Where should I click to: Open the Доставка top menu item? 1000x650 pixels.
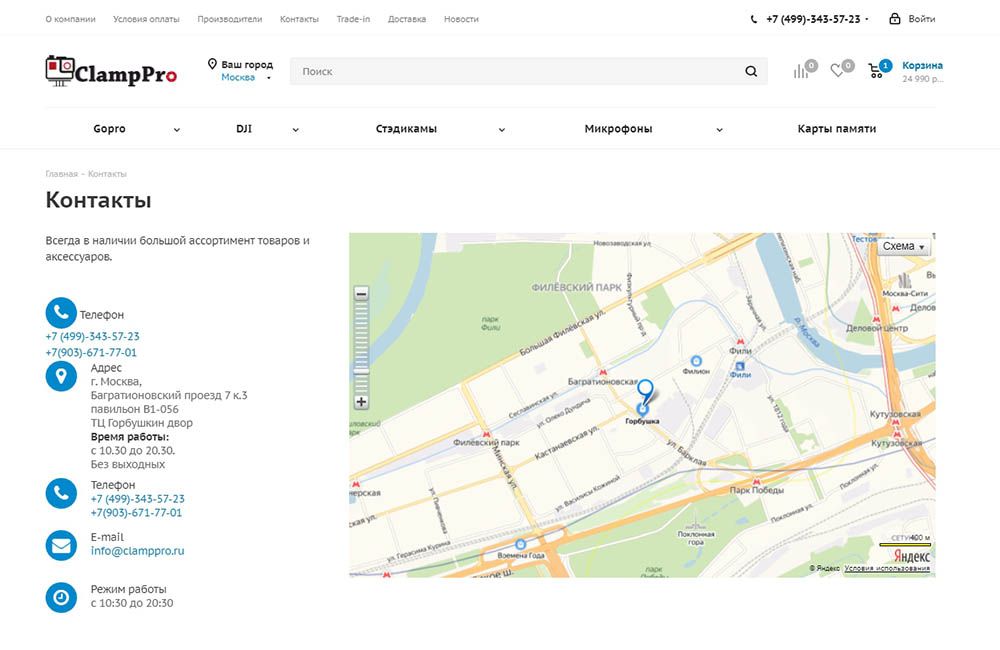pos(406,19)
